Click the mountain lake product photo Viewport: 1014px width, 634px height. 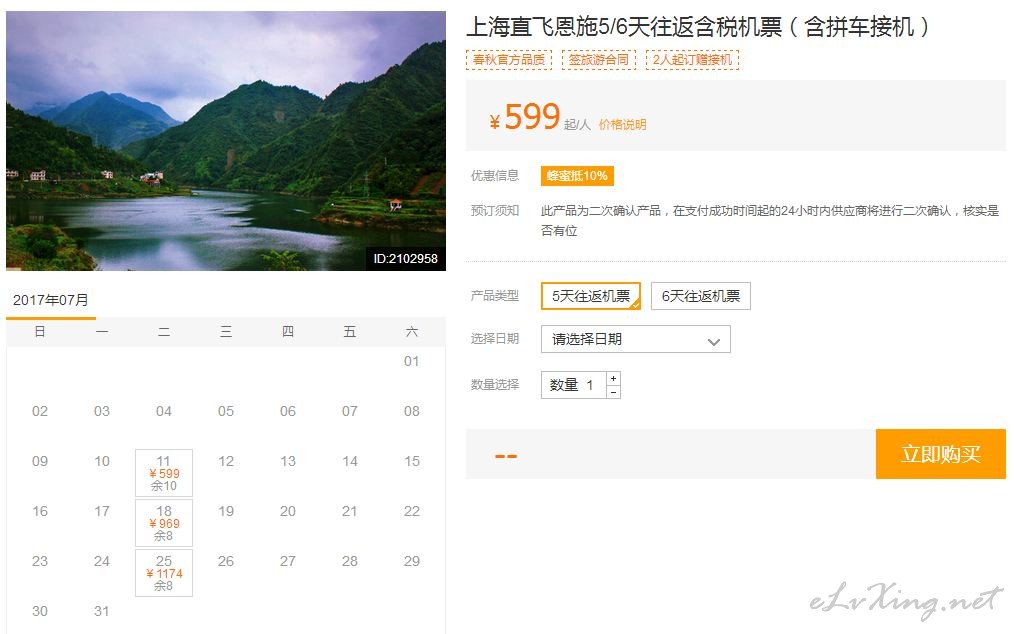(226, 140)
